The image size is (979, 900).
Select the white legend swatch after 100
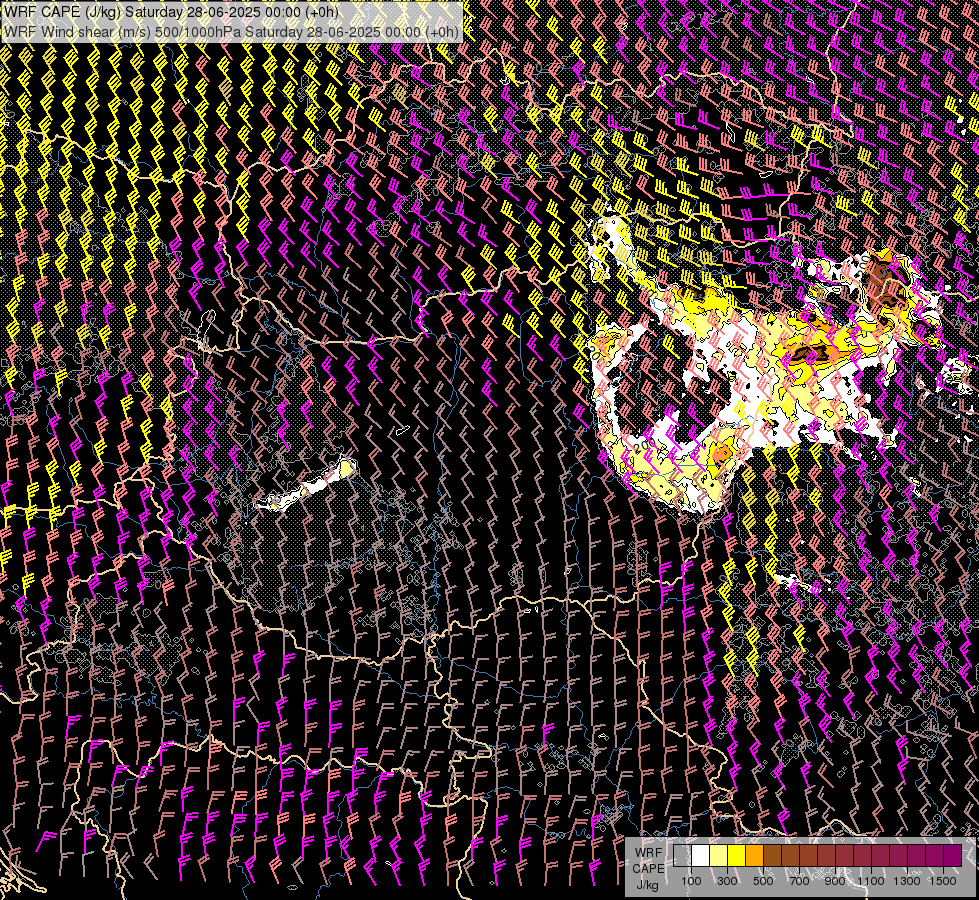[701, 856]
